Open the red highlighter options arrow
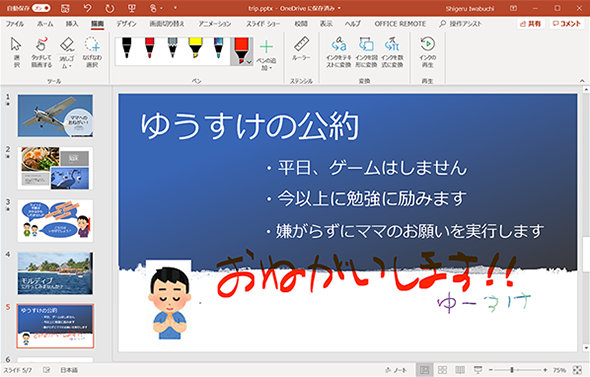 pyautogui.click(x=249, y=62)
